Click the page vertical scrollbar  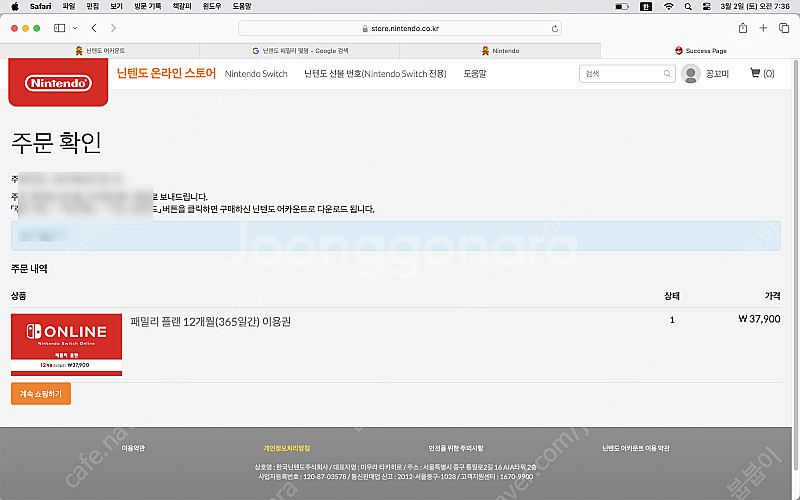795,265
